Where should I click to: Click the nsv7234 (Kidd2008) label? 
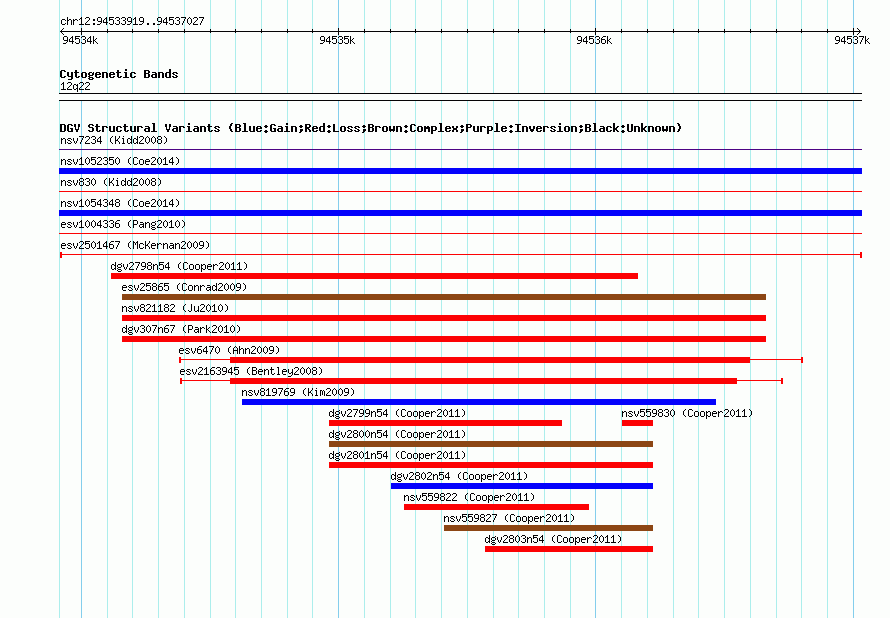coord(114,140)
